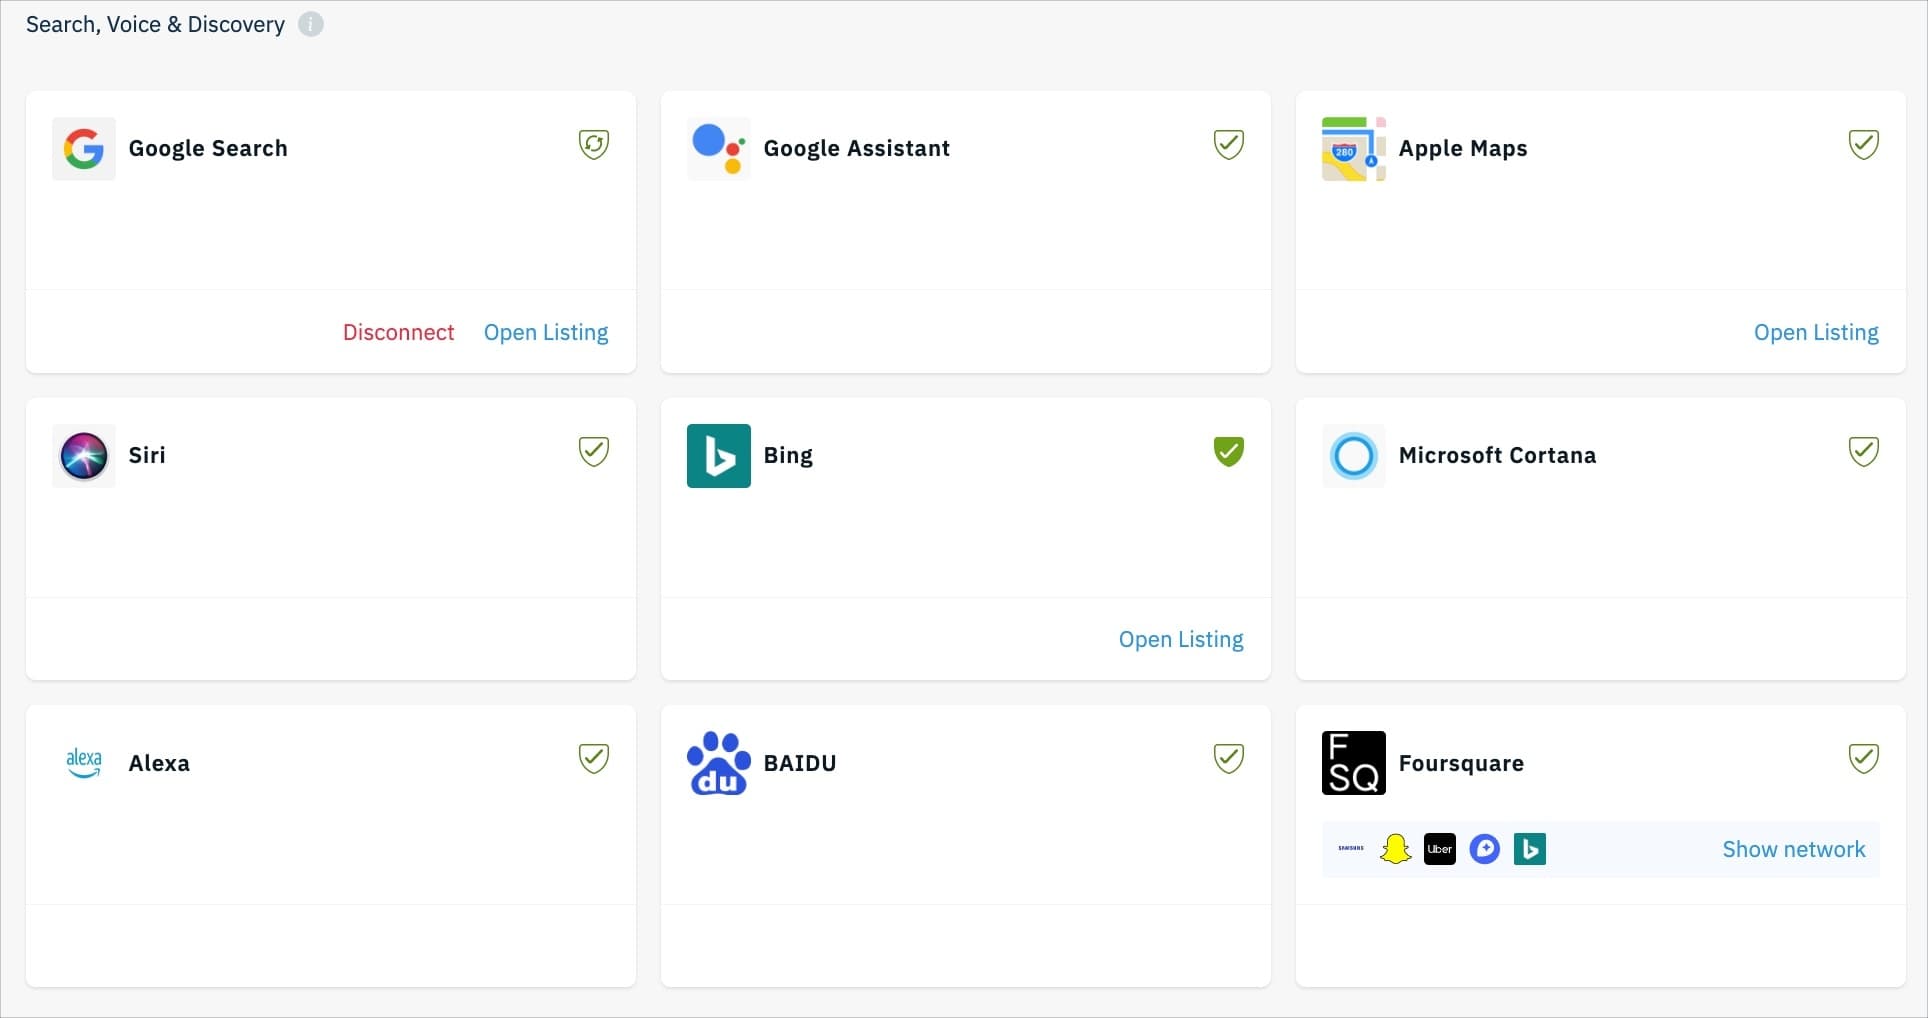This screenshot has width=1928, height=1018.
Task: Open Listing for Google Search
Action: [546, 332]
